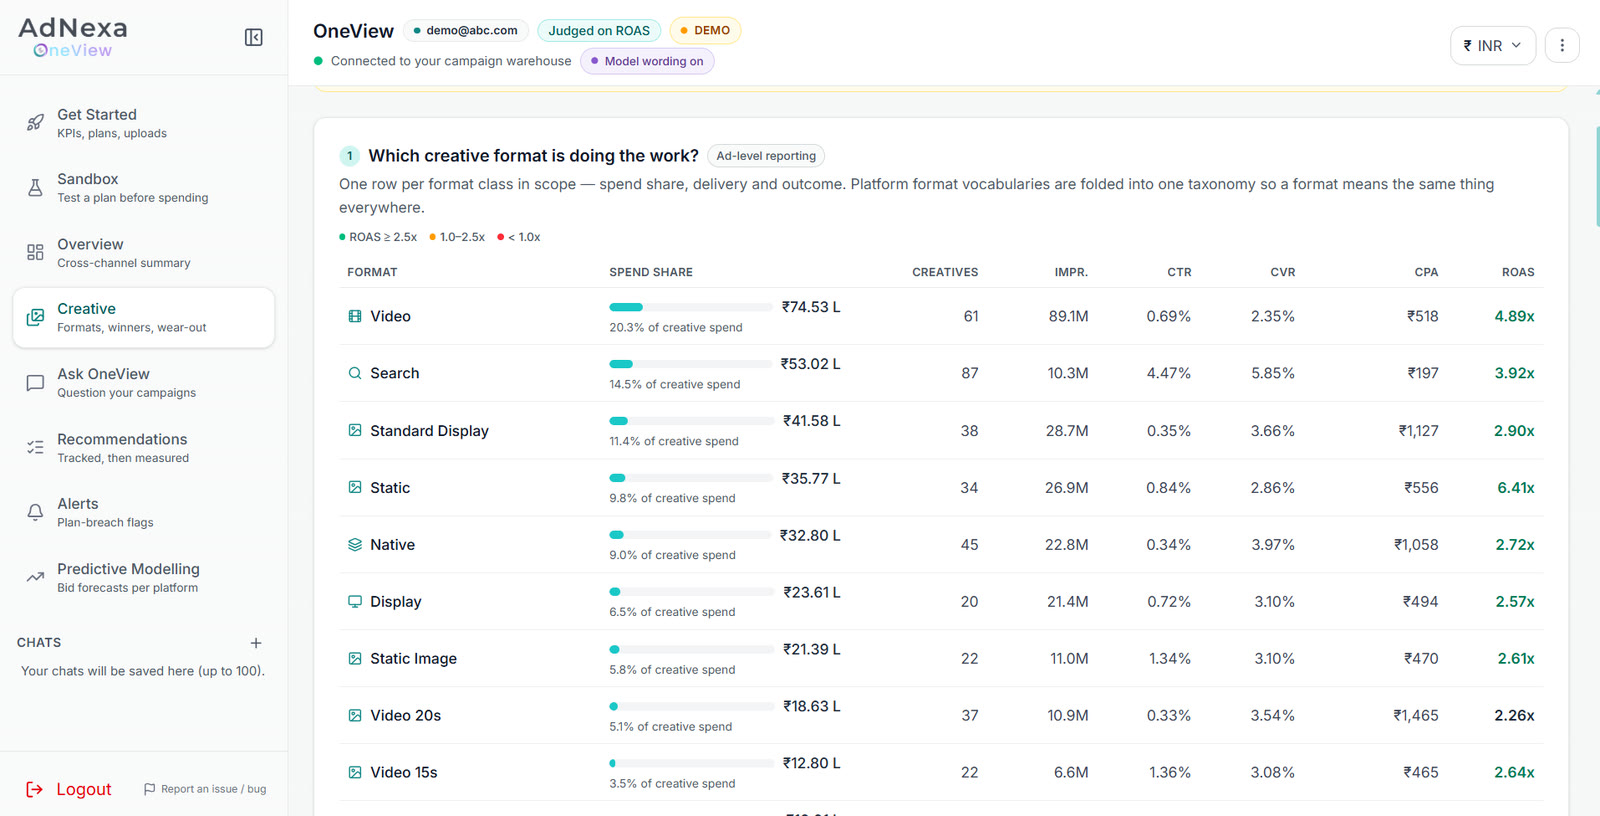Click the Judged on ROAS badge

tap(599, 31)
